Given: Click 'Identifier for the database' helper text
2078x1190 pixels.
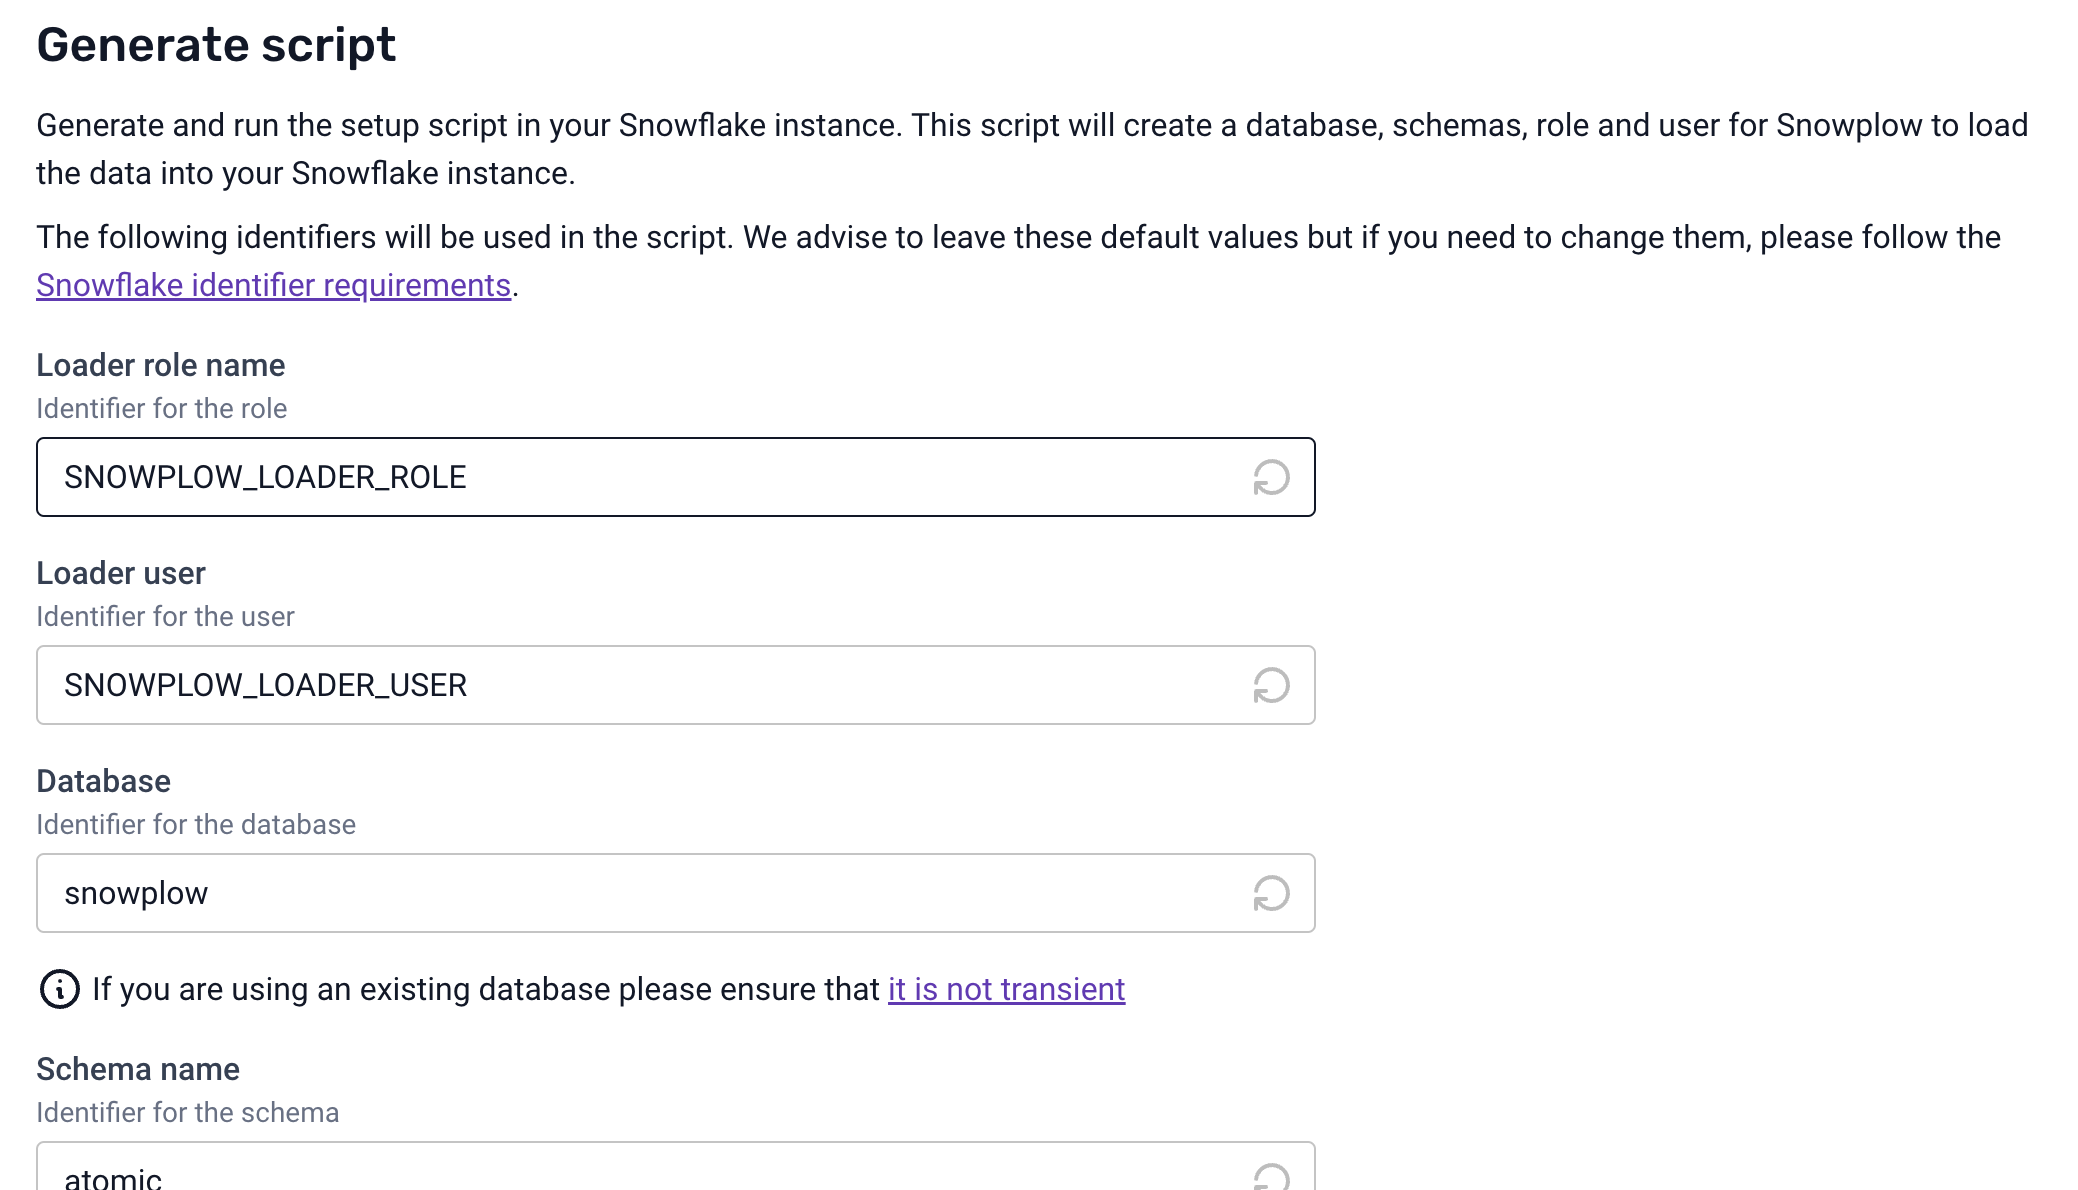Looking at the screenshot, I should [196, 825].
